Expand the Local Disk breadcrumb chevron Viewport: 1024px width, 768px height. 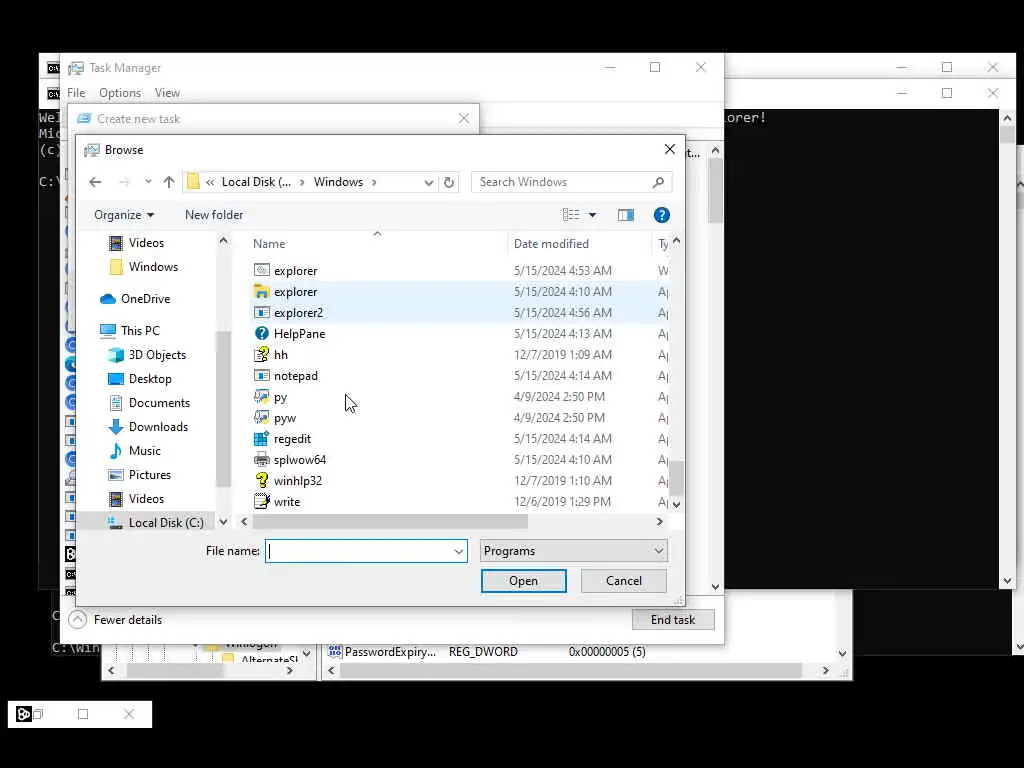tap(302, 182)
